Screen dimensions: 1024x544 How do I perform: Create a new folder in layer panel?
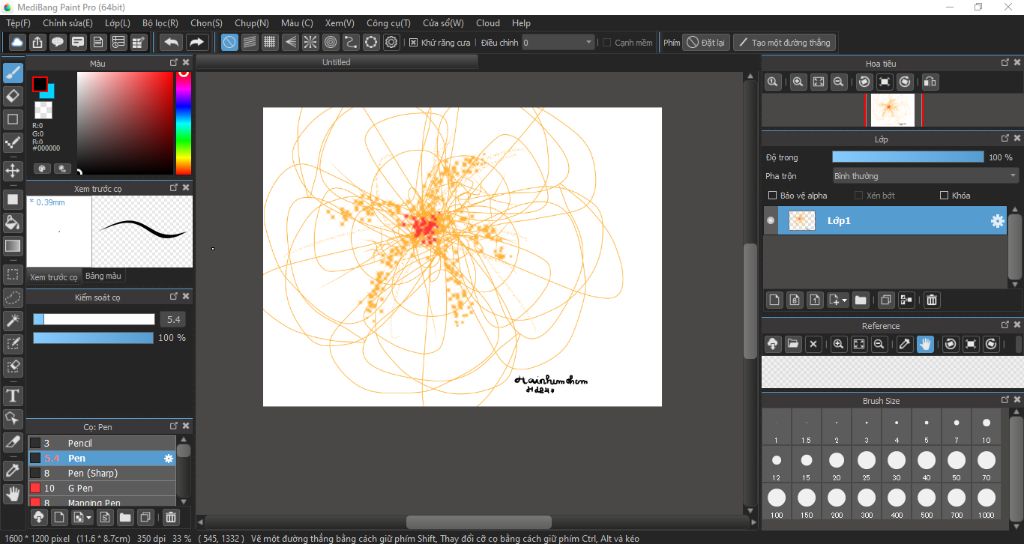click(x=860, y=300)
